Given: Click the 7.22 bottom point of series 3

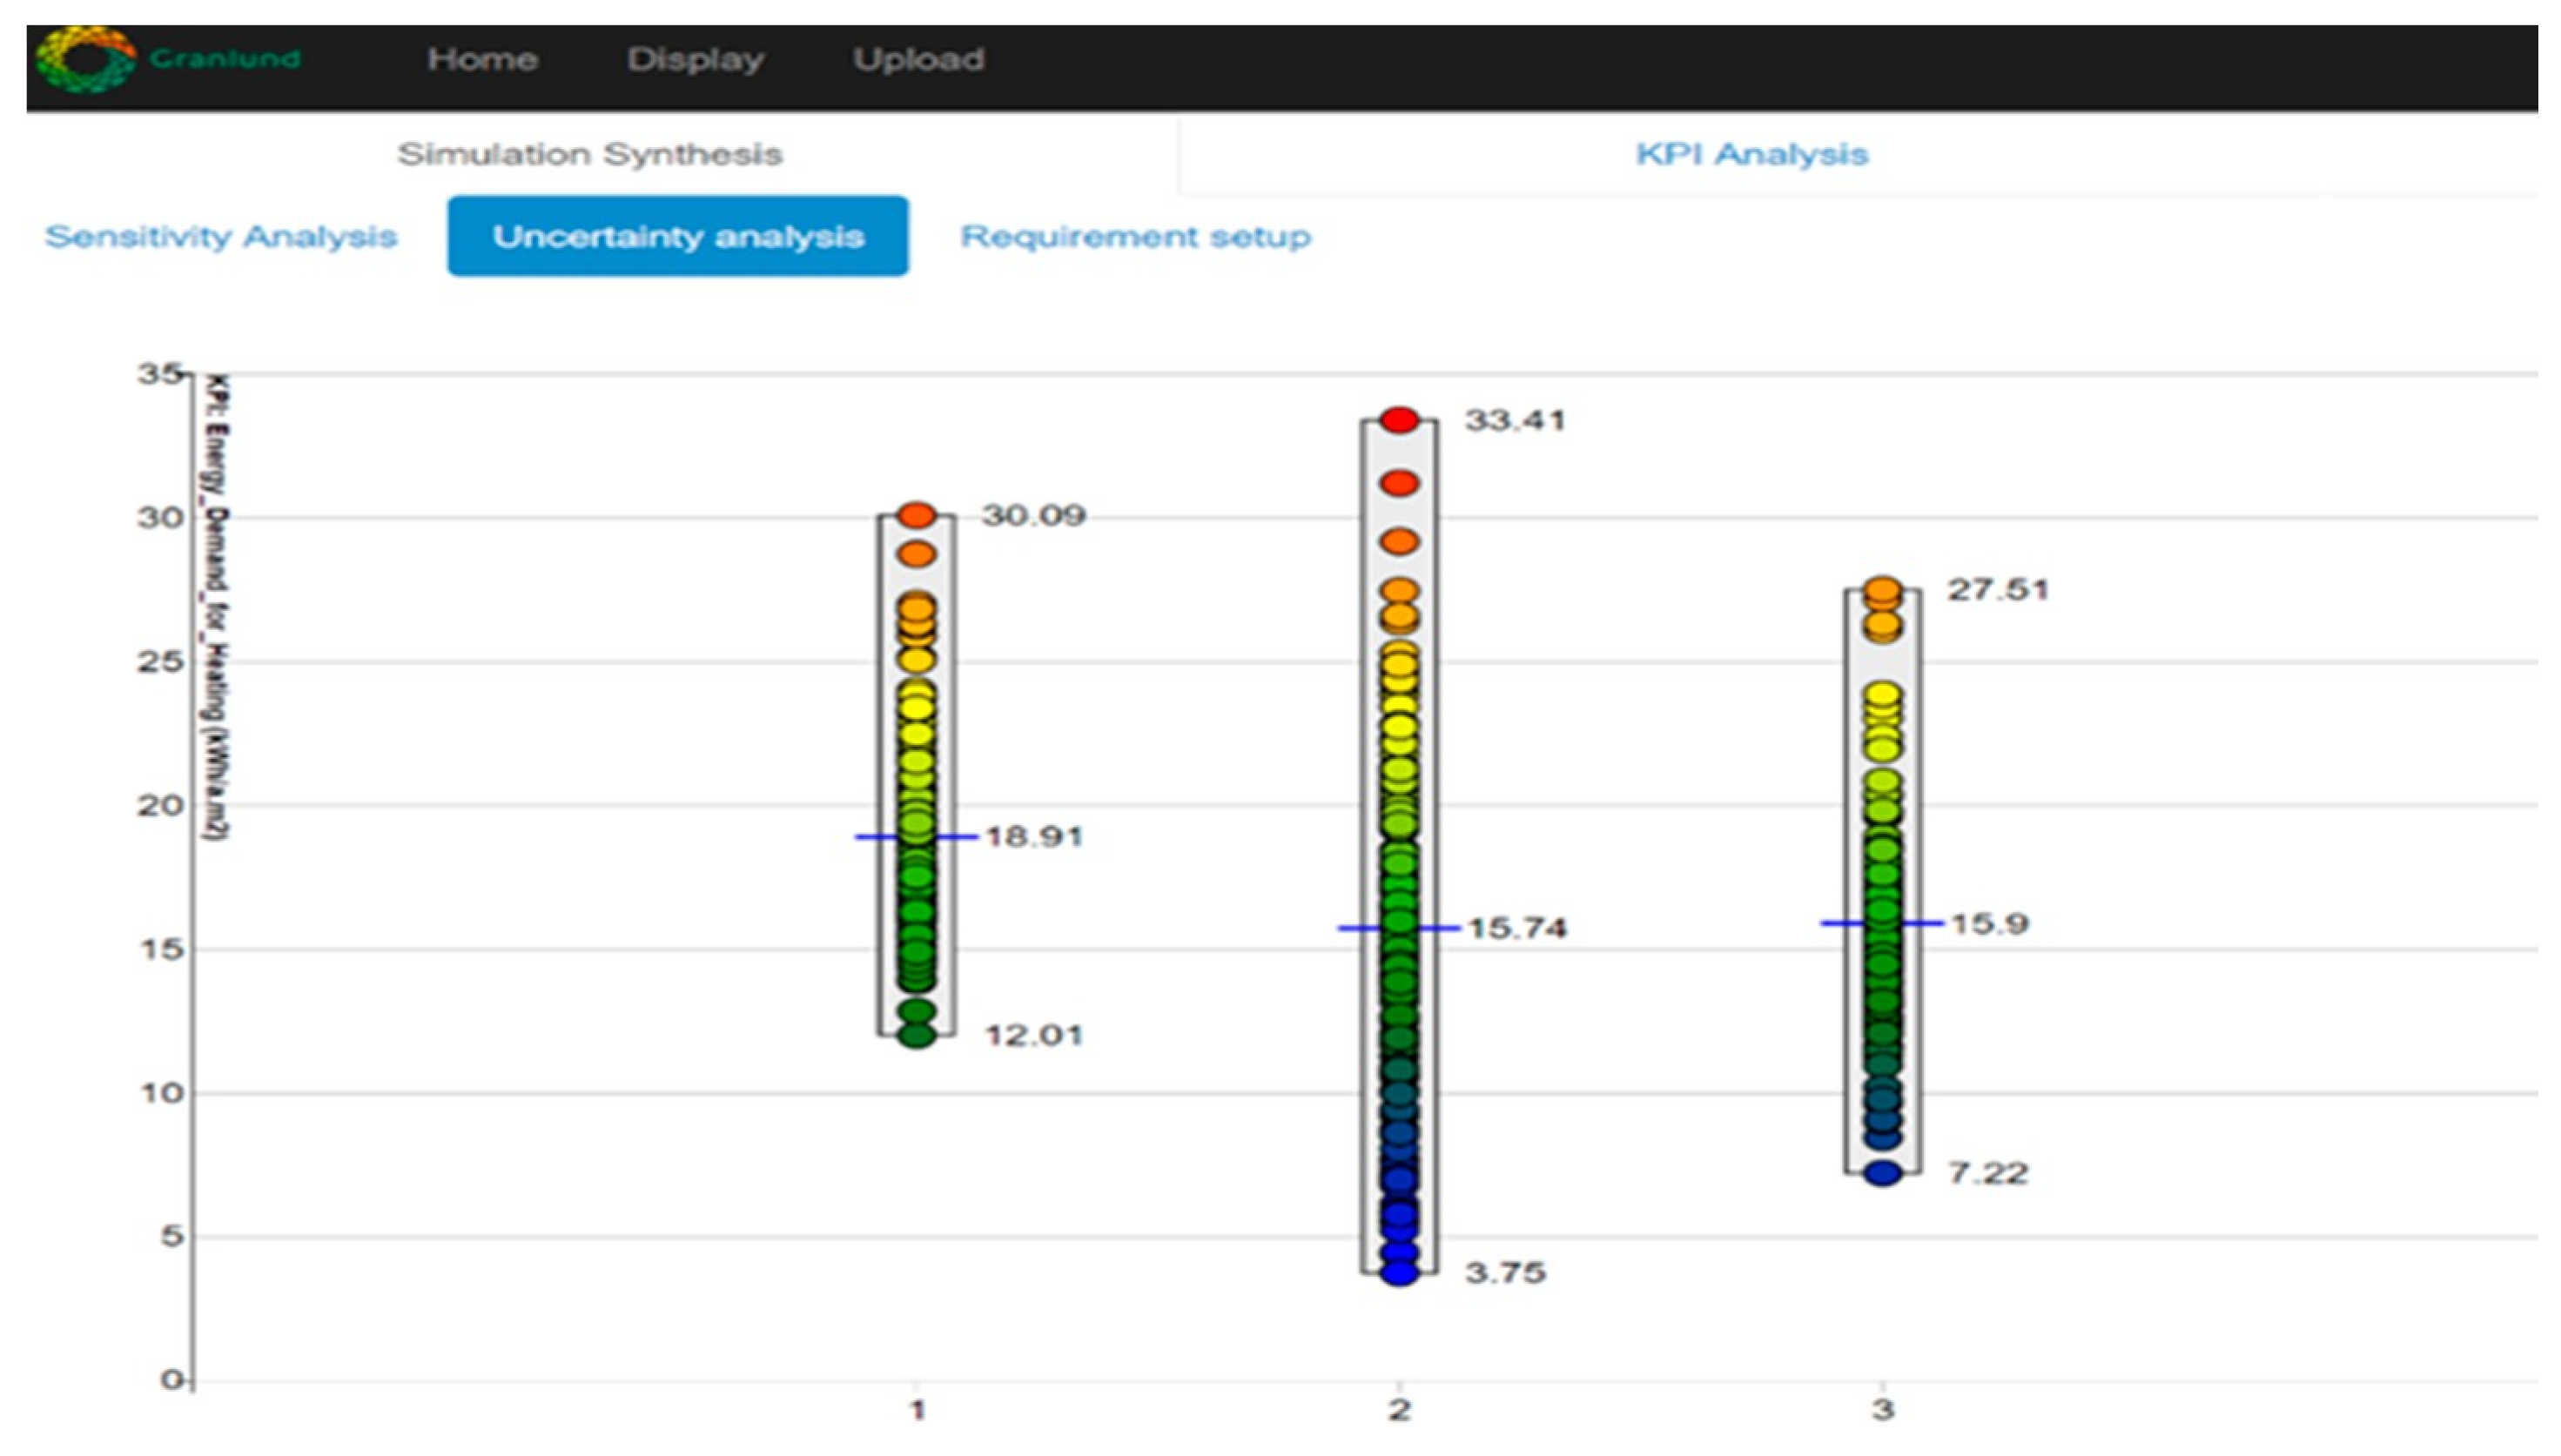Looking at the screenshot, I should pos(1882,1173).
